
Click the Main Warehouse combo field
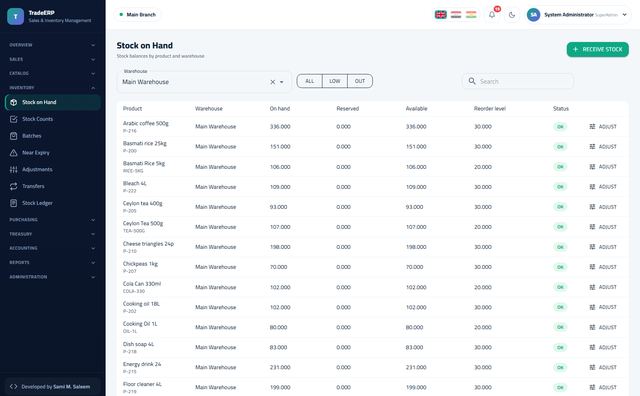coord(204,82)
